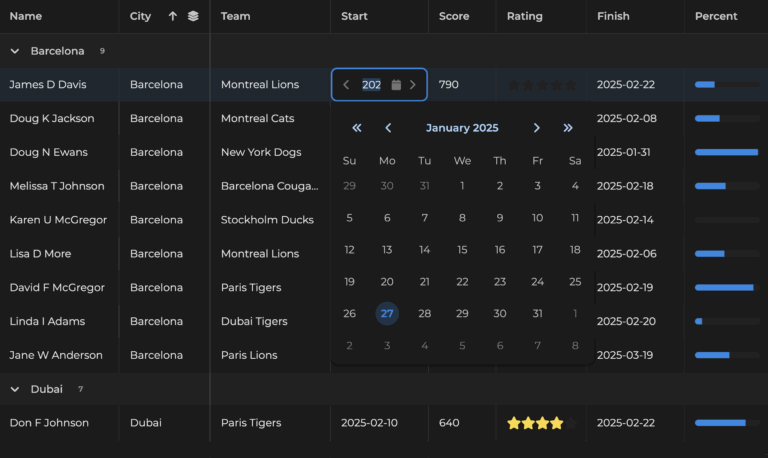Advance the calendar to next month
Image resolution: width=768 pixels, height=458 pixels.
click(x=537, y=128)
